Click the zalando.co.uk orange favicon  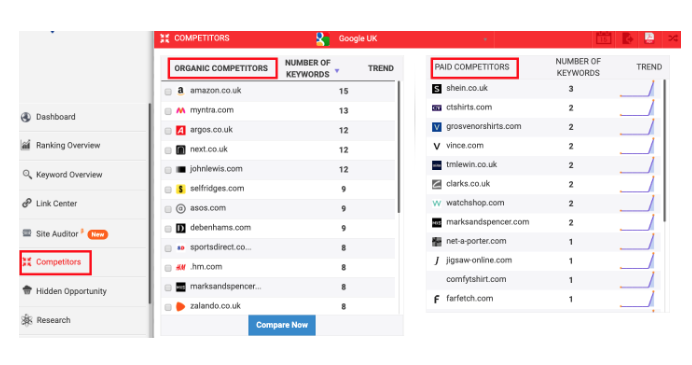[x=181, y=306]
